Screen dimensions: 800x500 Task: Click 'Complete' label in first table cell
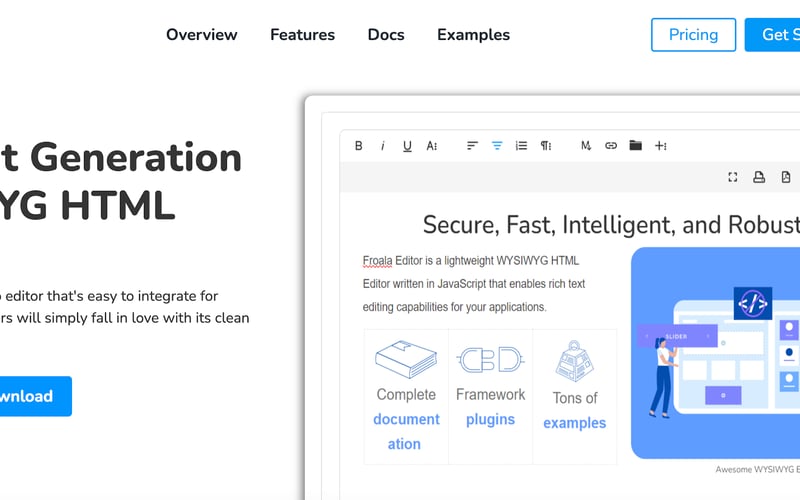[x=406, y=395]
